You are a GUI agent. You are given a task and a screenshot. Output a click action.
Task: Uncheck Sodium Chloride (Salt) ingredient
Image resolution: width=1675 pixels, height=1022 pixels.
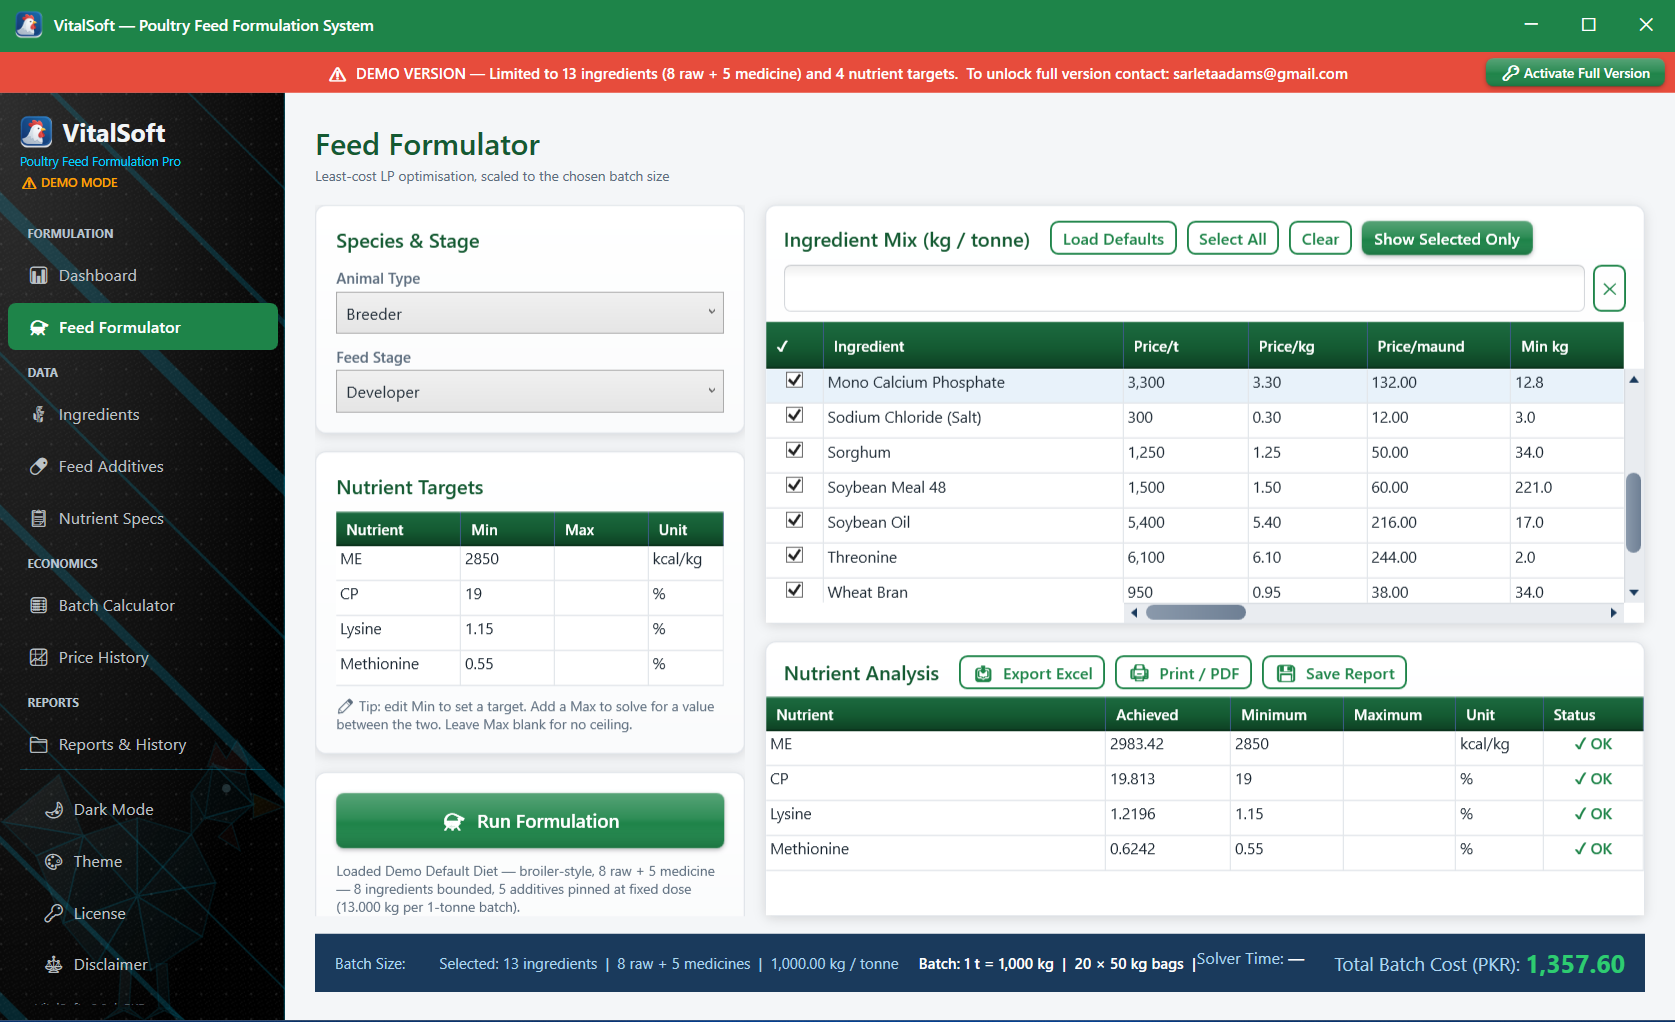(x=795, y=415)
